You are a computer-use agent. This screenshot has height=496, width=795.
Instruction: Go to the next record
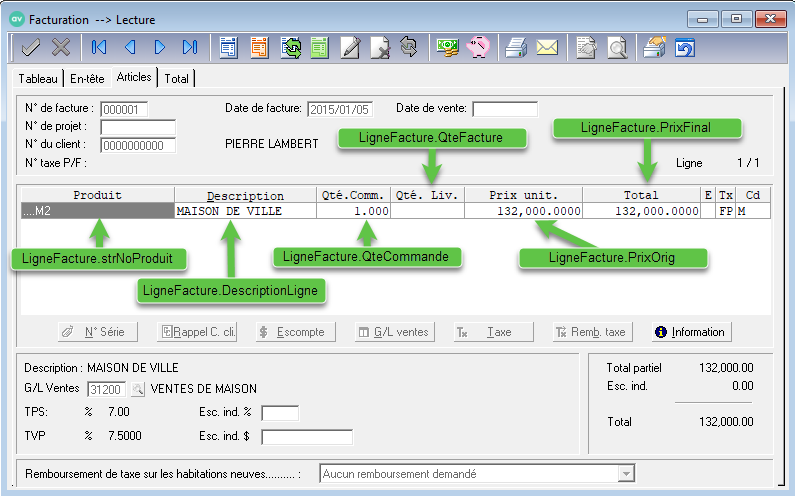pos(159,47)
